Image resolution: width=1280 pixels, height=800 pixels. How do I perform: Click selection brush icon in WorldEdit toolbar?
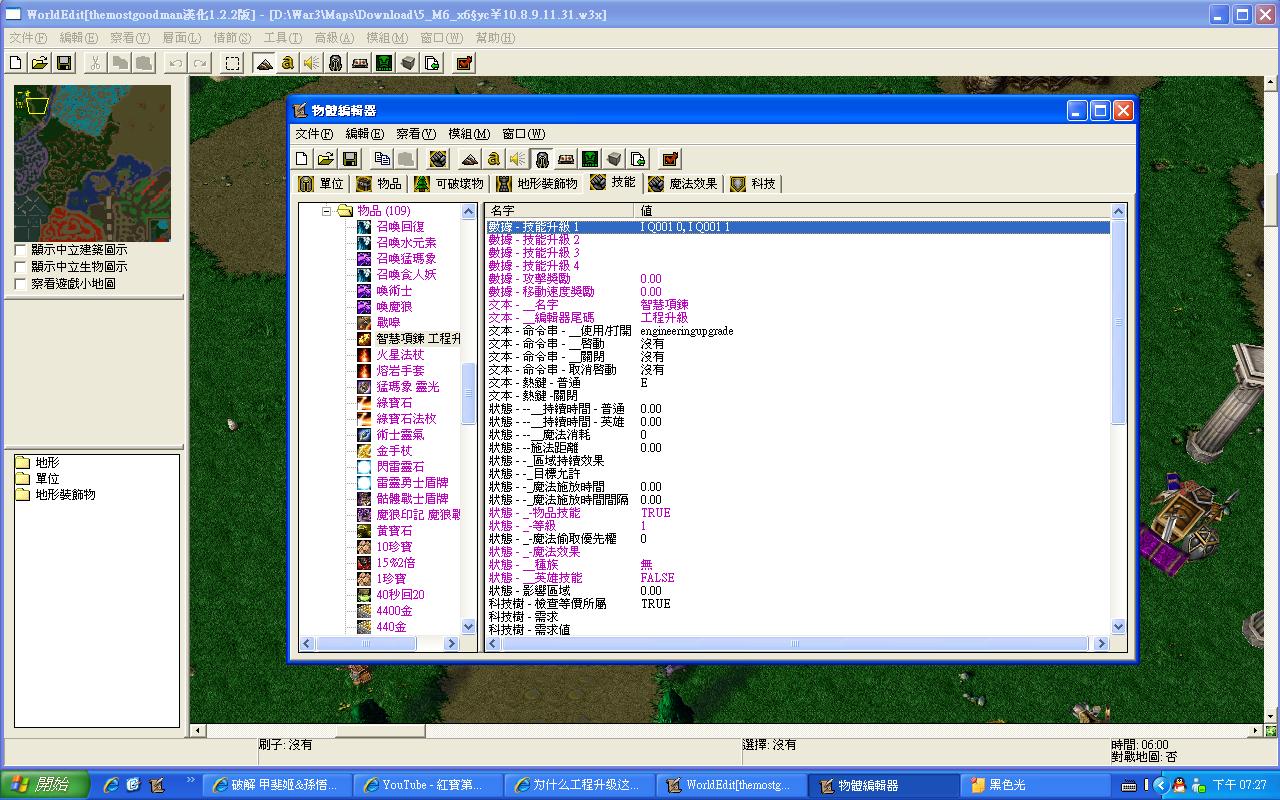point(233,63)
